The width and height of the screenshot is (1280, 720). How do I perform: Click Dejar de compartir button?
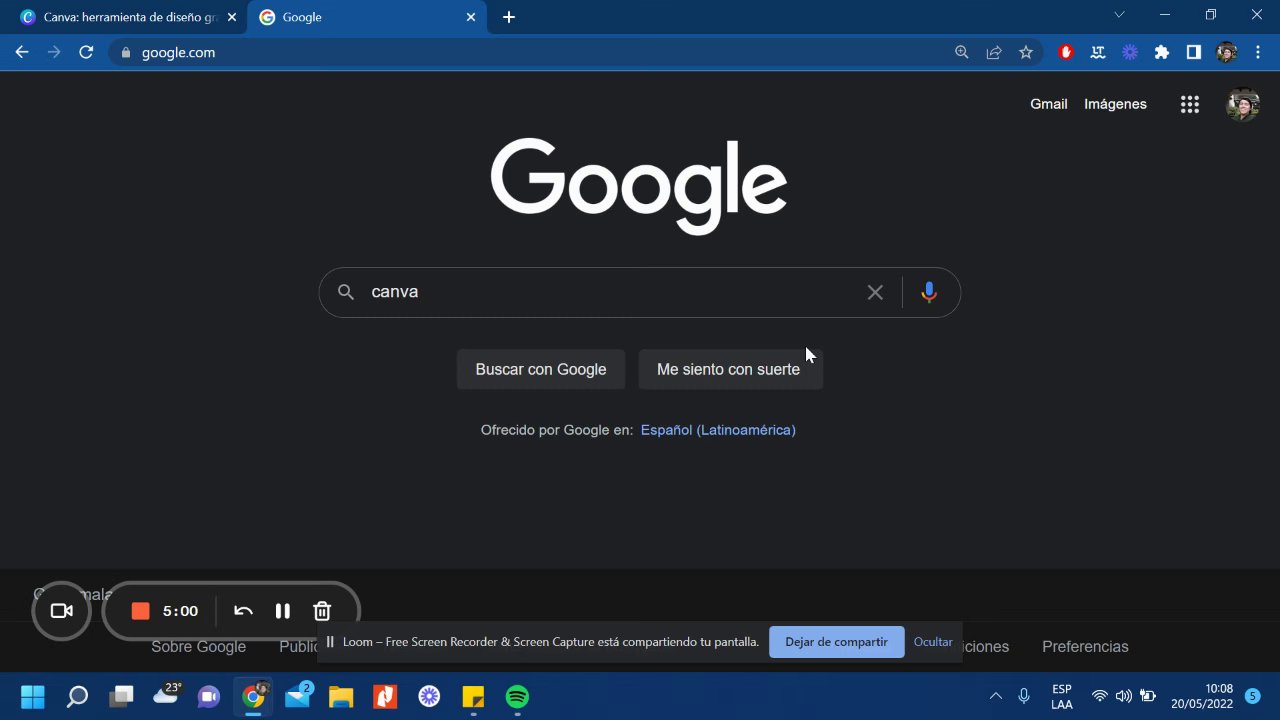[x=837, y=642]
